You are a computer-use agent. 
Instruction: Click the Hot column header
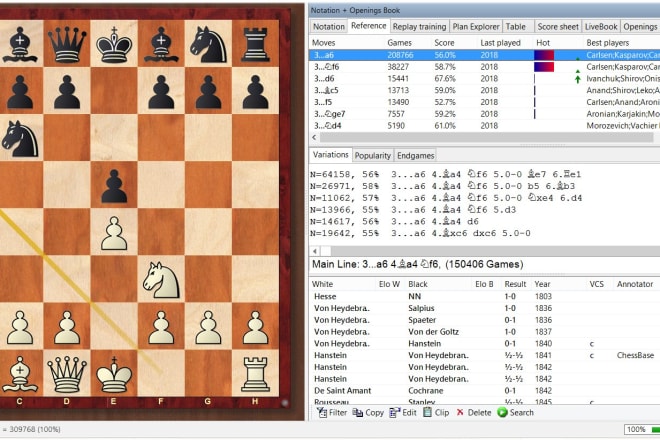543,43
